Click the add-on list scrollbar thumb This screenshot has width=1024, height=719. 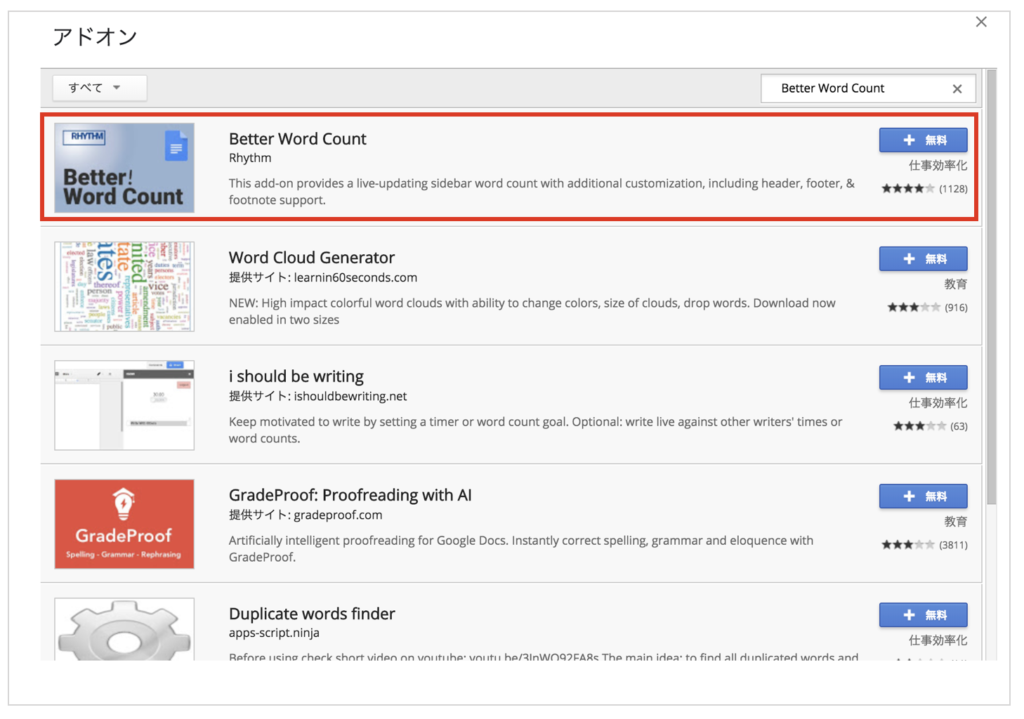coord(991,287)
